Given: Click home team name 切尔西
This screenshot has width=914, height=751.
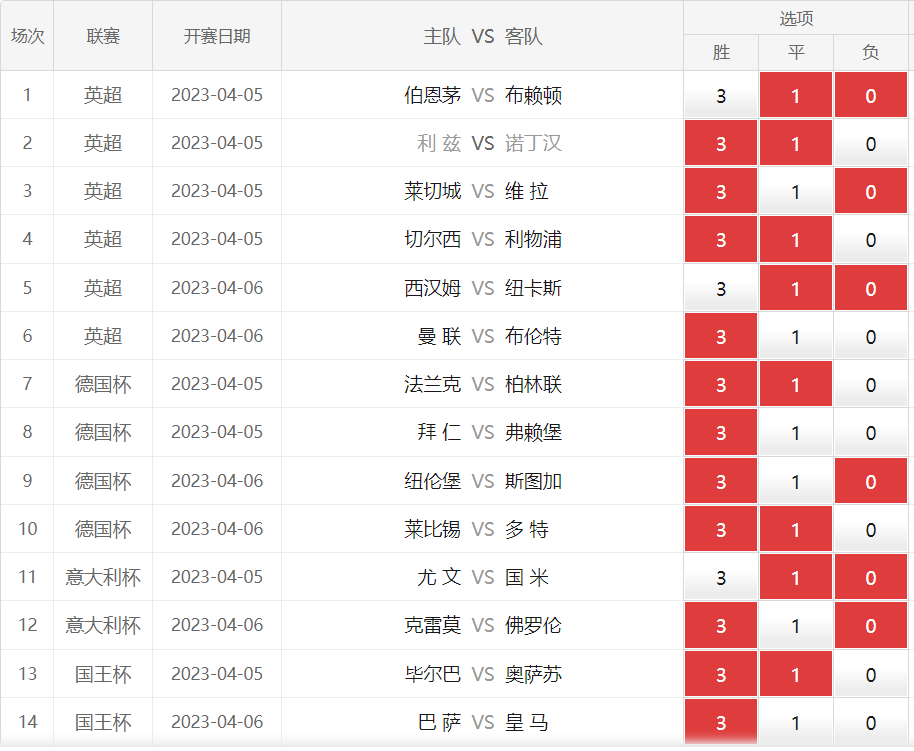Looking at the screenshot, I should (433, 239).
